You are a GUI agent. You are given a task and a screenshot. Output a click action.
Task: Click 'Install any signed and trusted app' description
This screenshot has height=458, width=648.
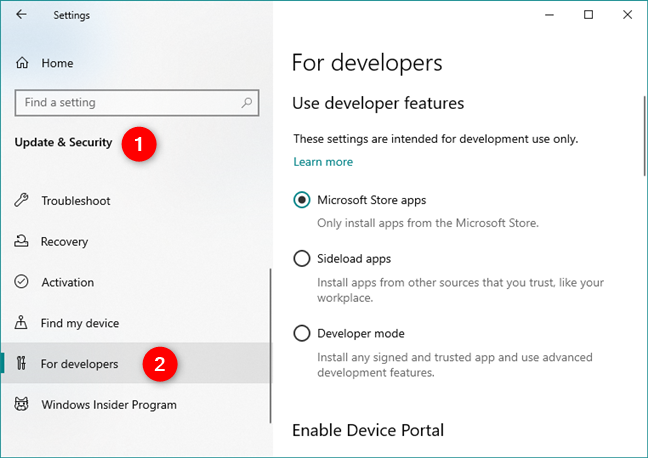[x=455, y=365]
